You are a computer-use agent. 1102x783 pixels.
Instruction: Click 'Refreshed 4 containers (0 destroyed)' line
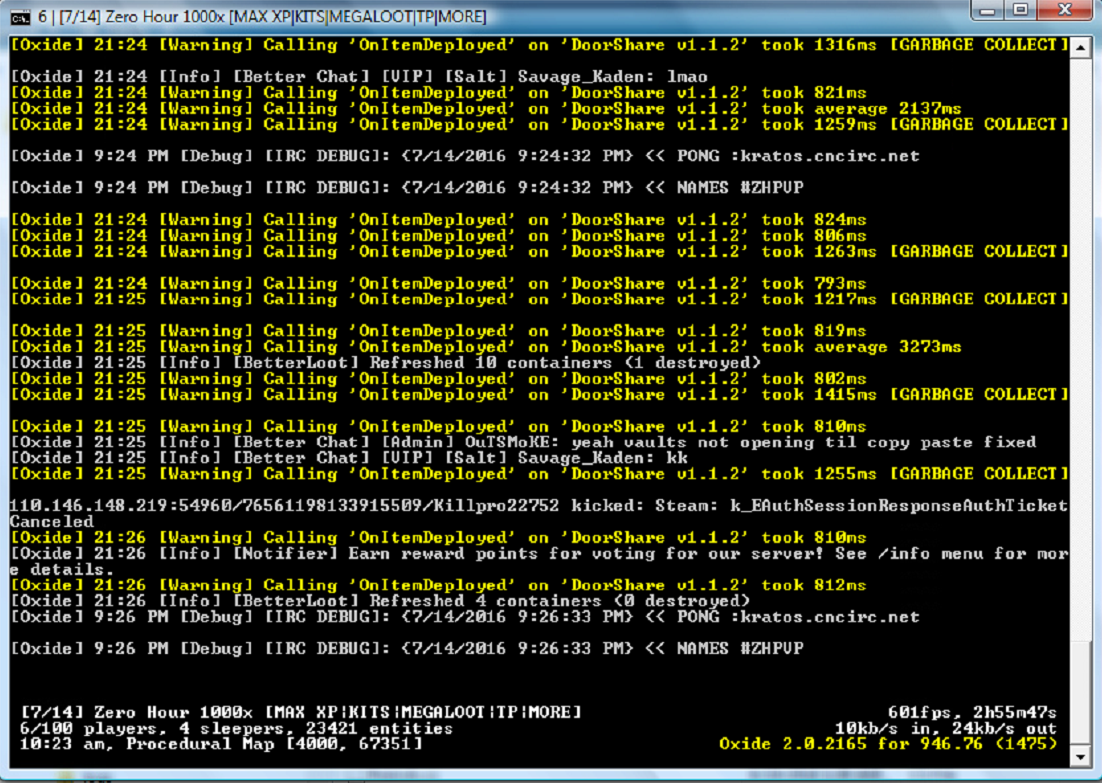(x=380, y=601)
